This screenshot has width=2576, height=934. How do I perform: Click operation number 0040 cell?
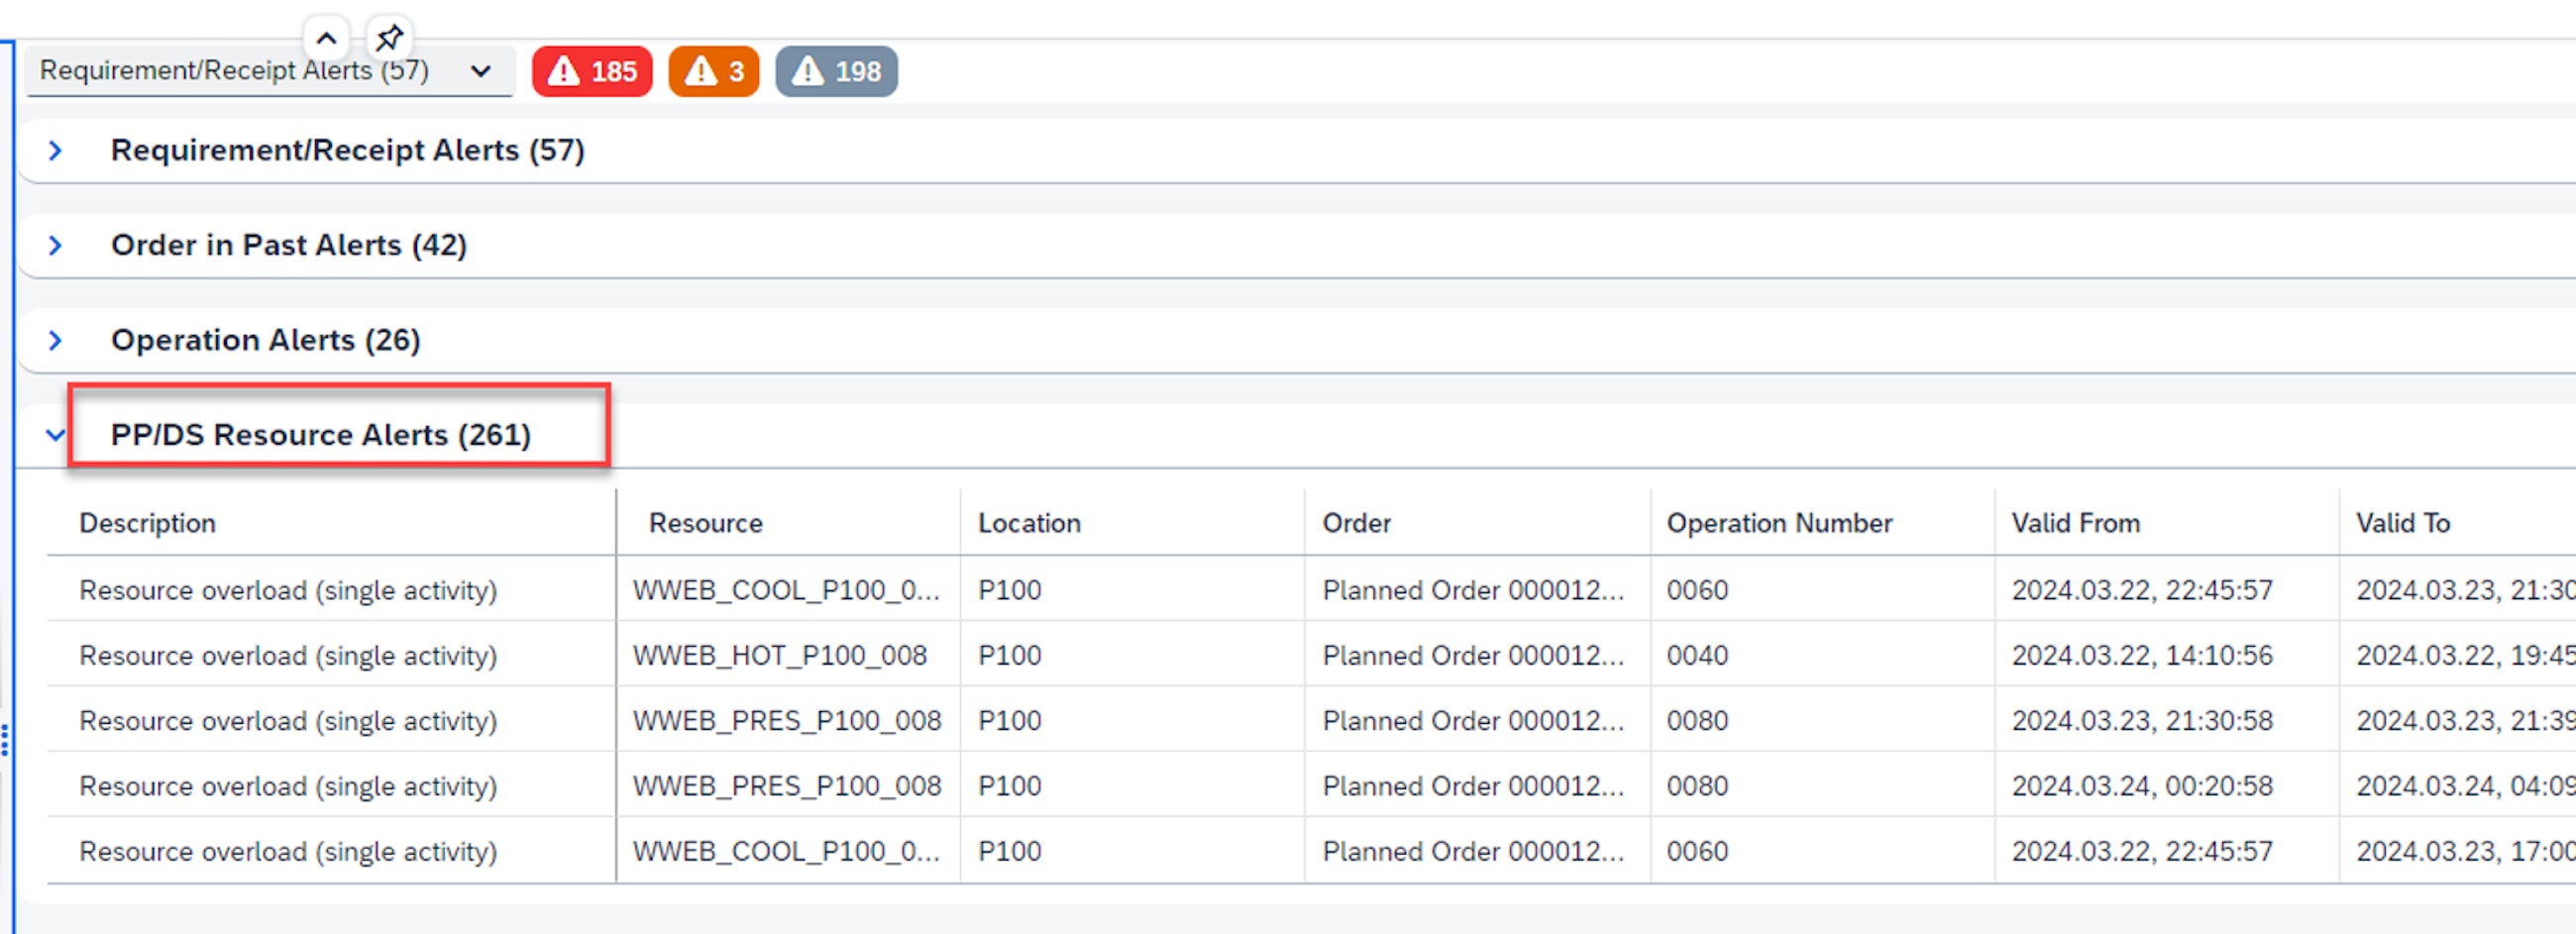point(1697,656)
